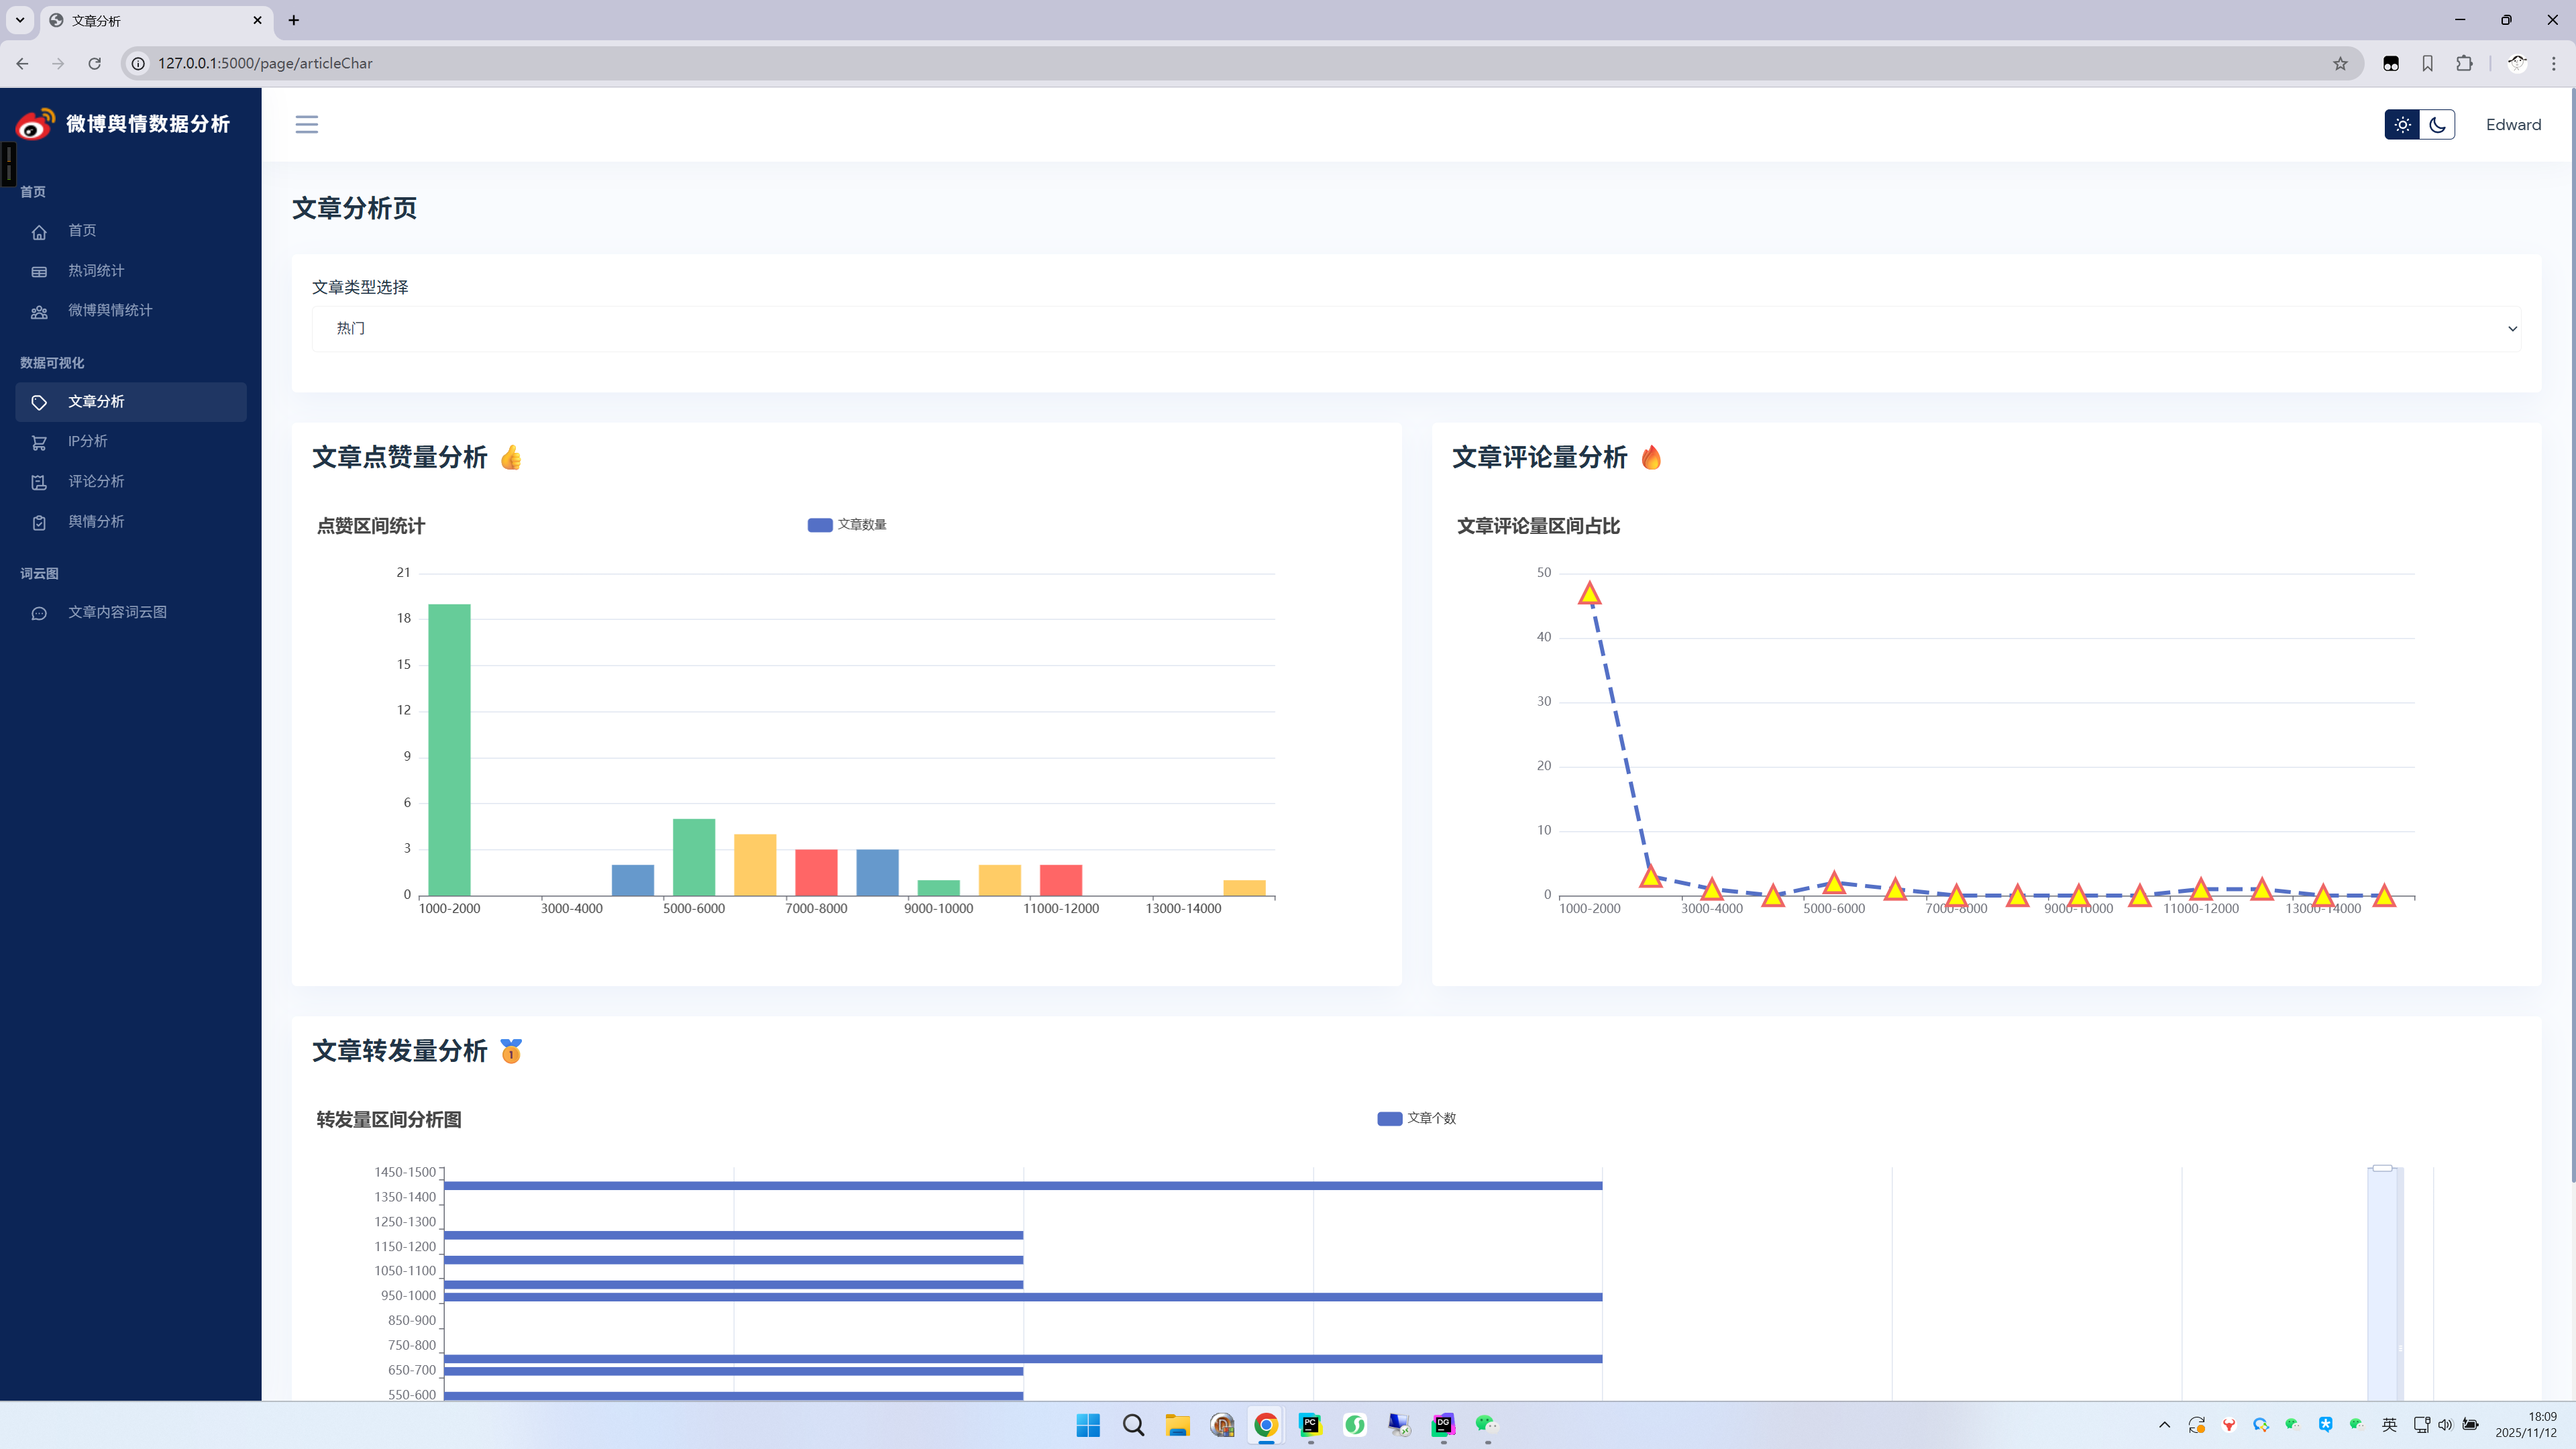The image size is (2576, 1449).
Task: Click the 舆情分析 clipboard icon
Action: click(x=39, y=522)
